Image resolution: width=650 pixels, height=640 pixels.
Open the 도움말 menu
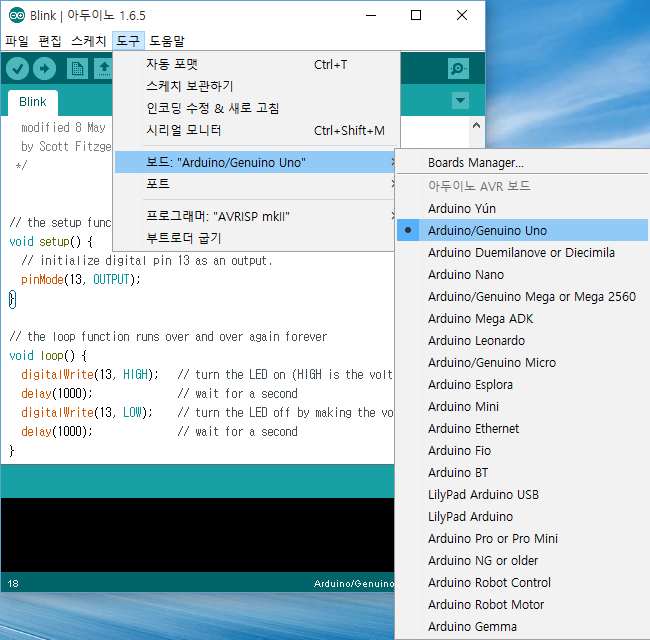(167, 41)
